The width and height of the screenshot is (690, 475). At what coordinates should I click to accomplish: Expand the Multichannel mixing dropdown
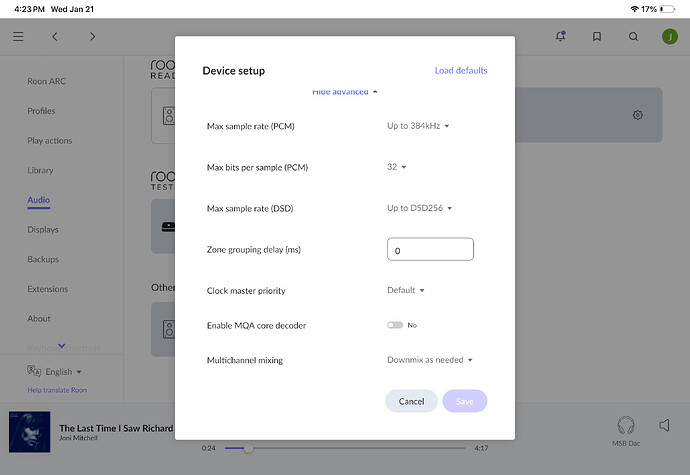click(429, 360)
